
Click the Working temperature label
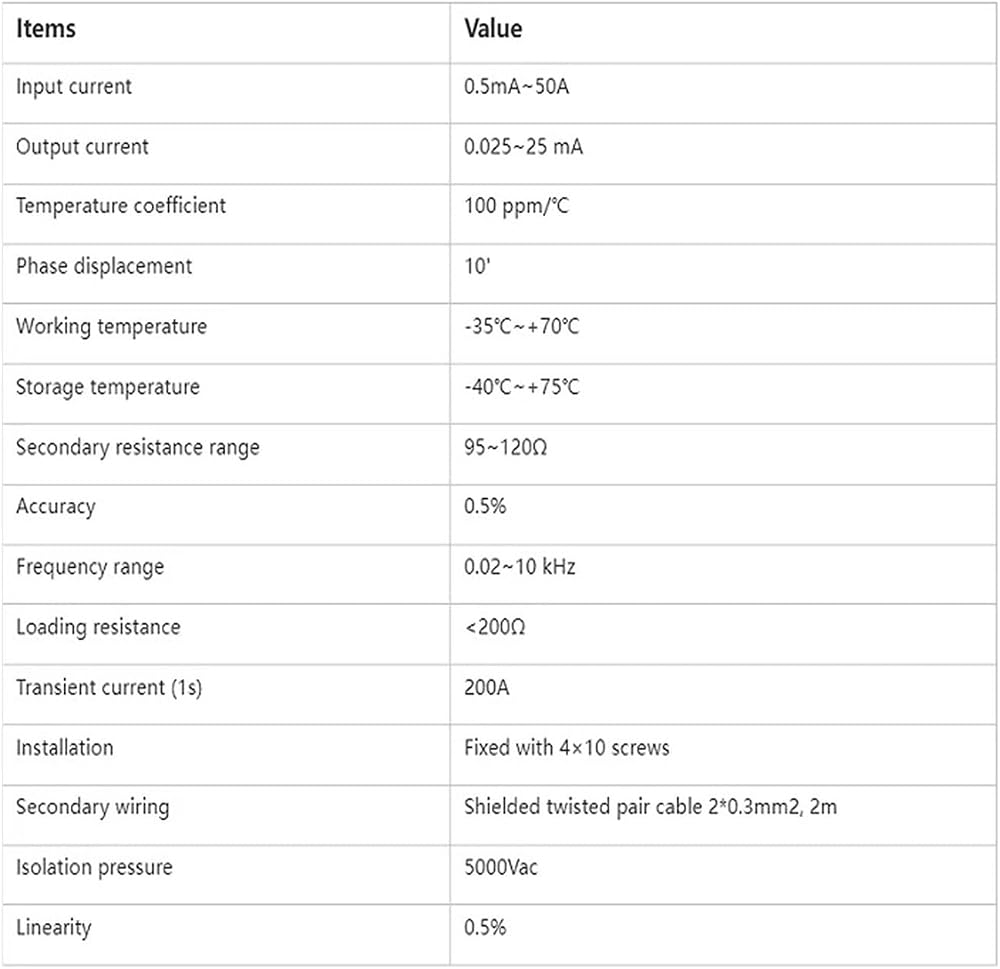pyautogui.click(x=112, y=327)
